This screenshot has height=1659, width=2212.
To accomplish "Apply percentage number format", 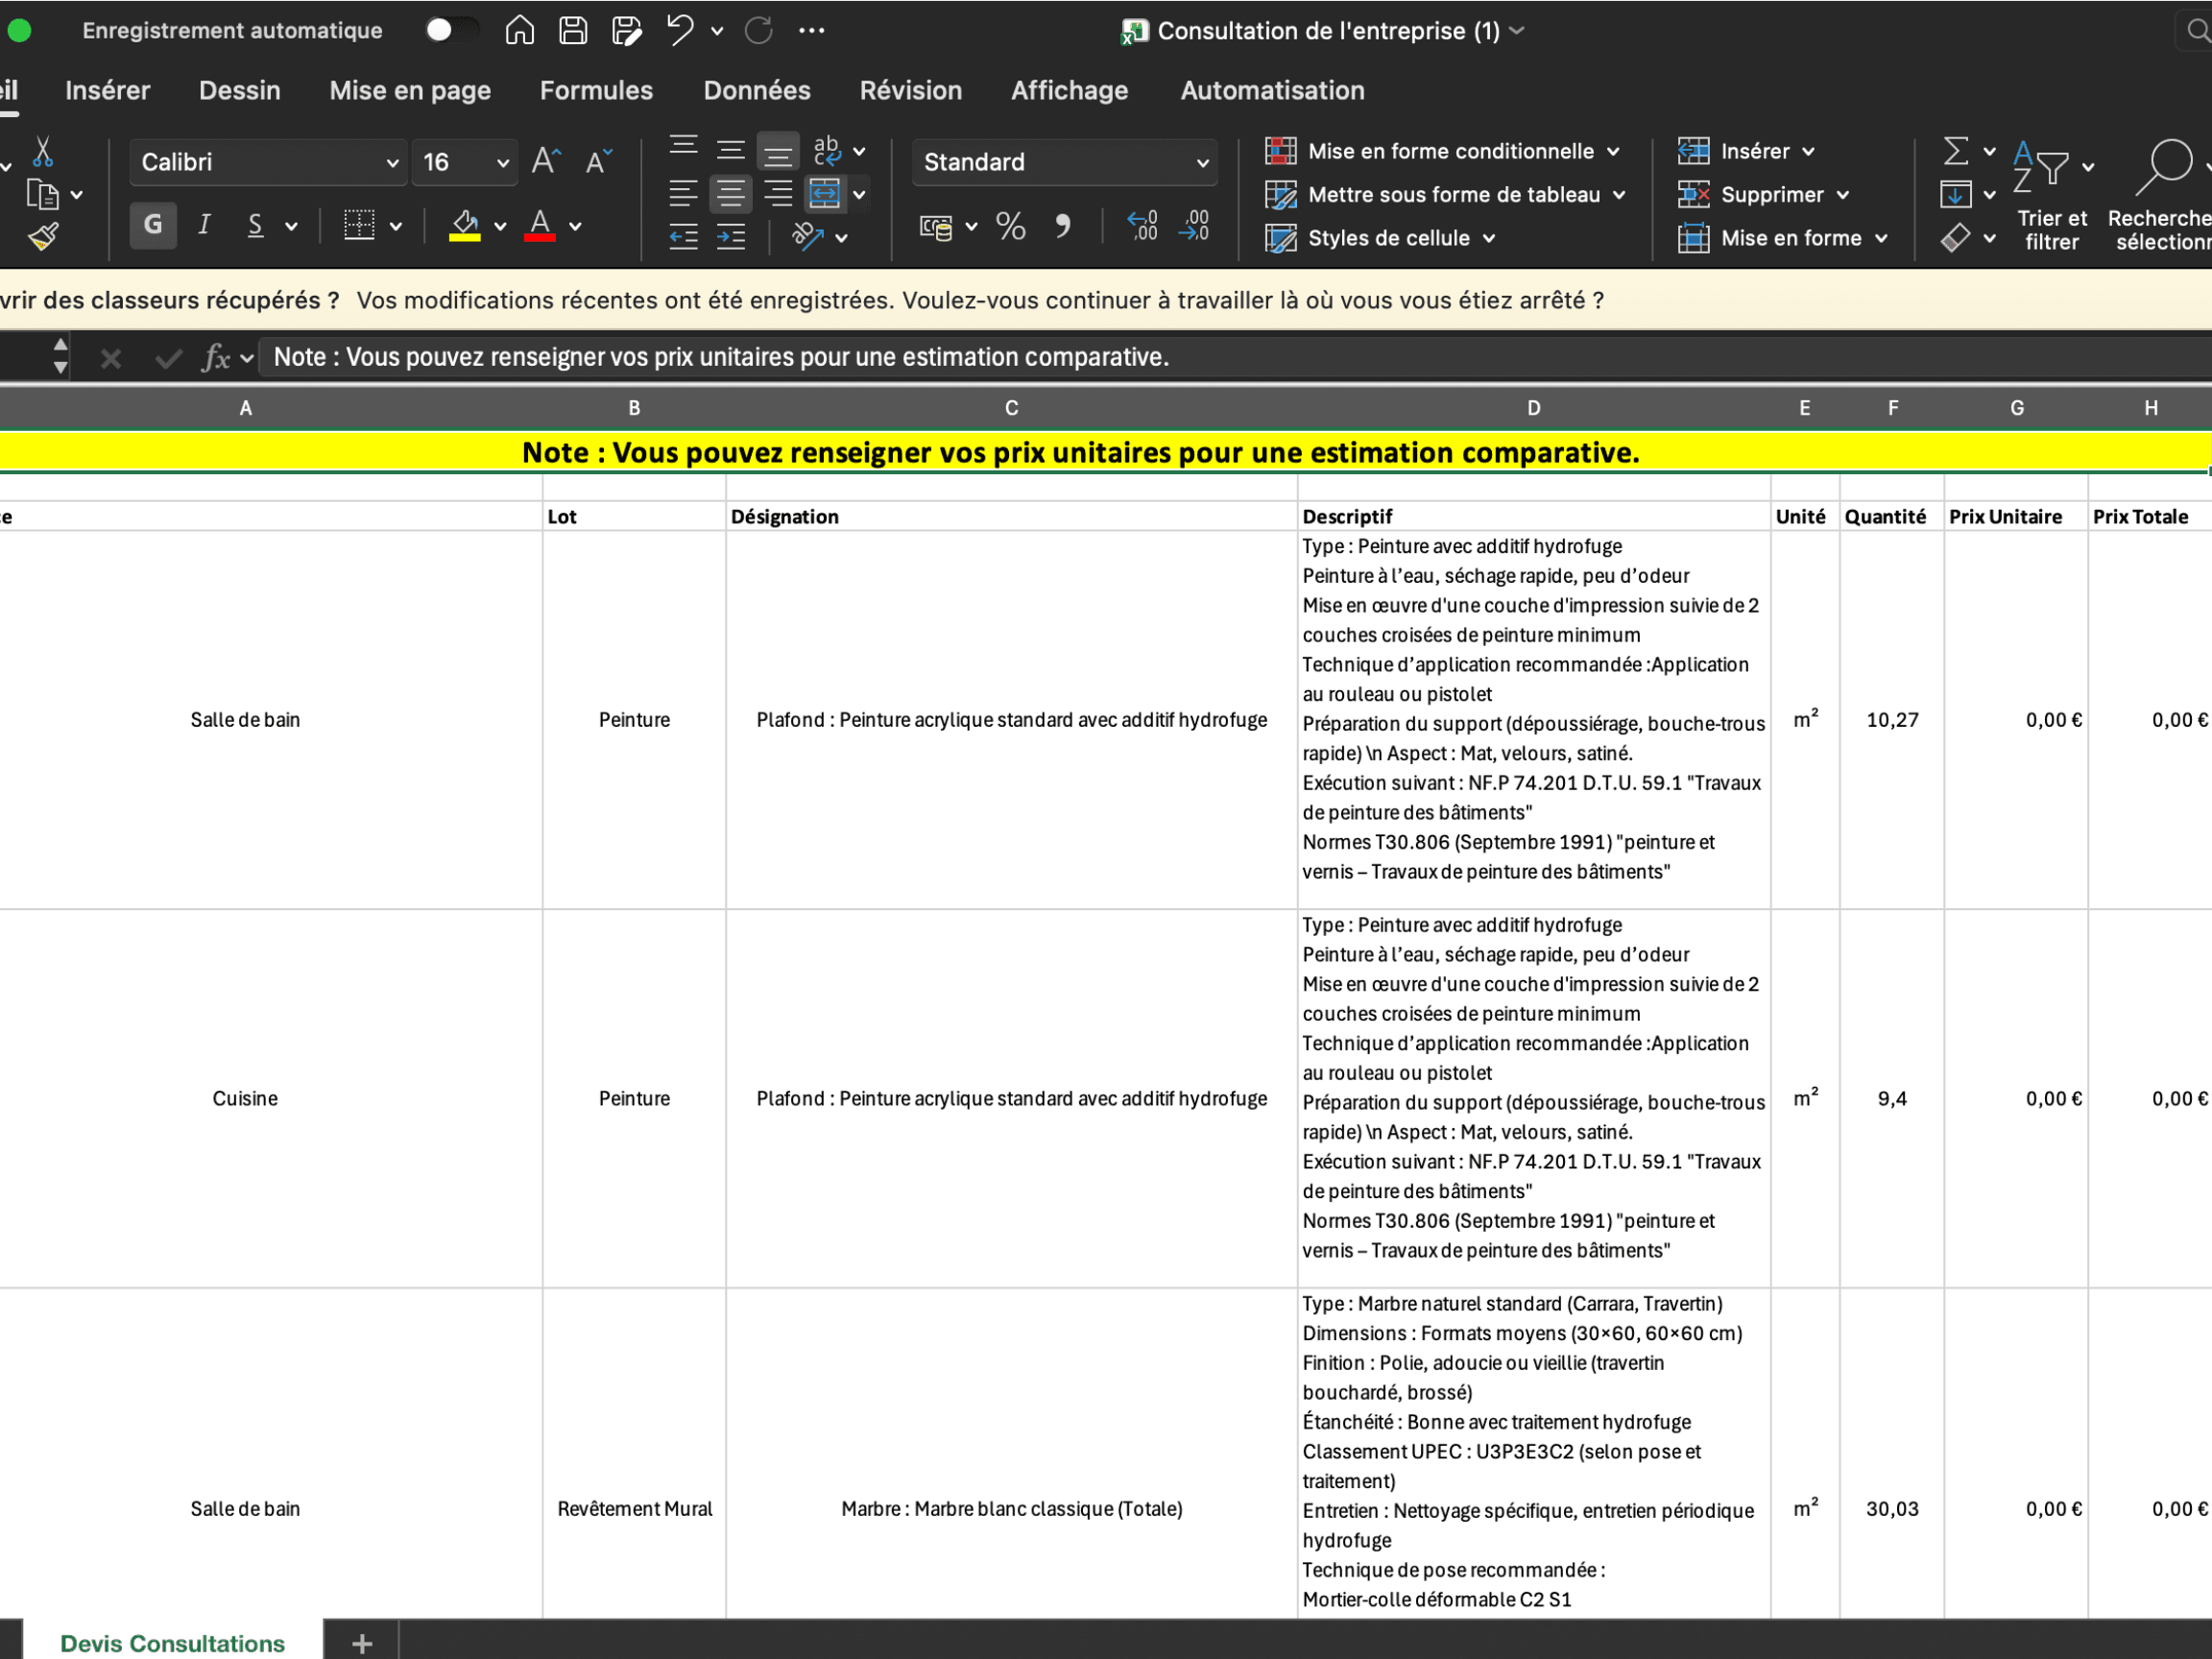I will pyautogui.click(x=1010, y=226).
